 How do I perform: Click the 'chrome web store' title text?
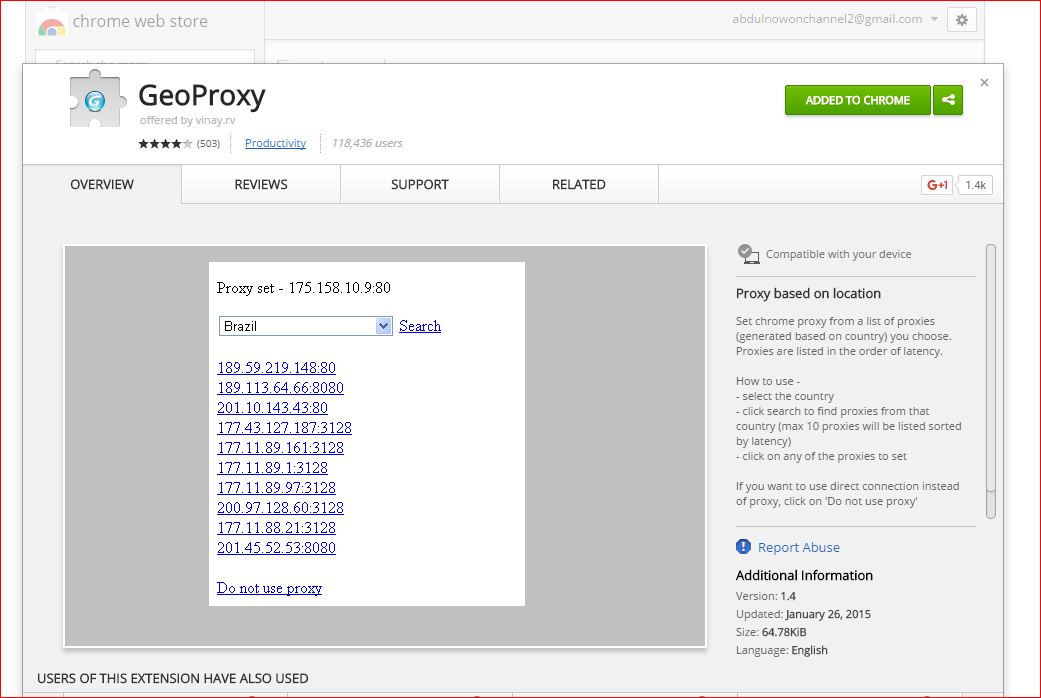(x=140, y=21)
